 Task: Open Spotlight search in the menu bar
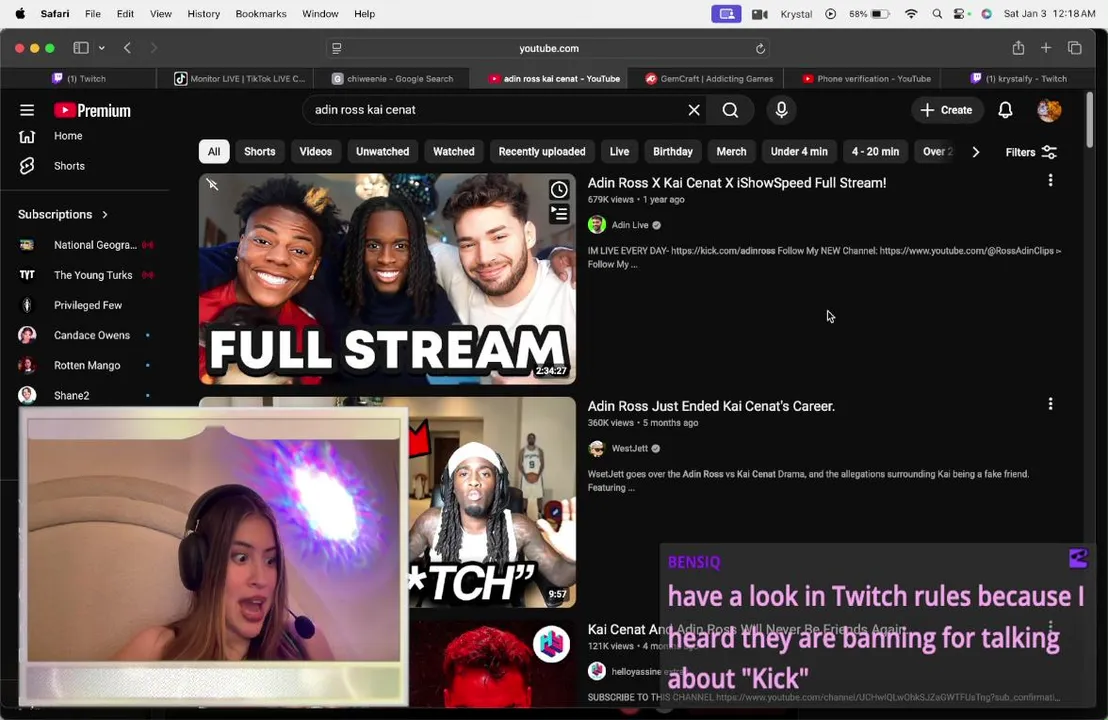(x=937, y=14)
